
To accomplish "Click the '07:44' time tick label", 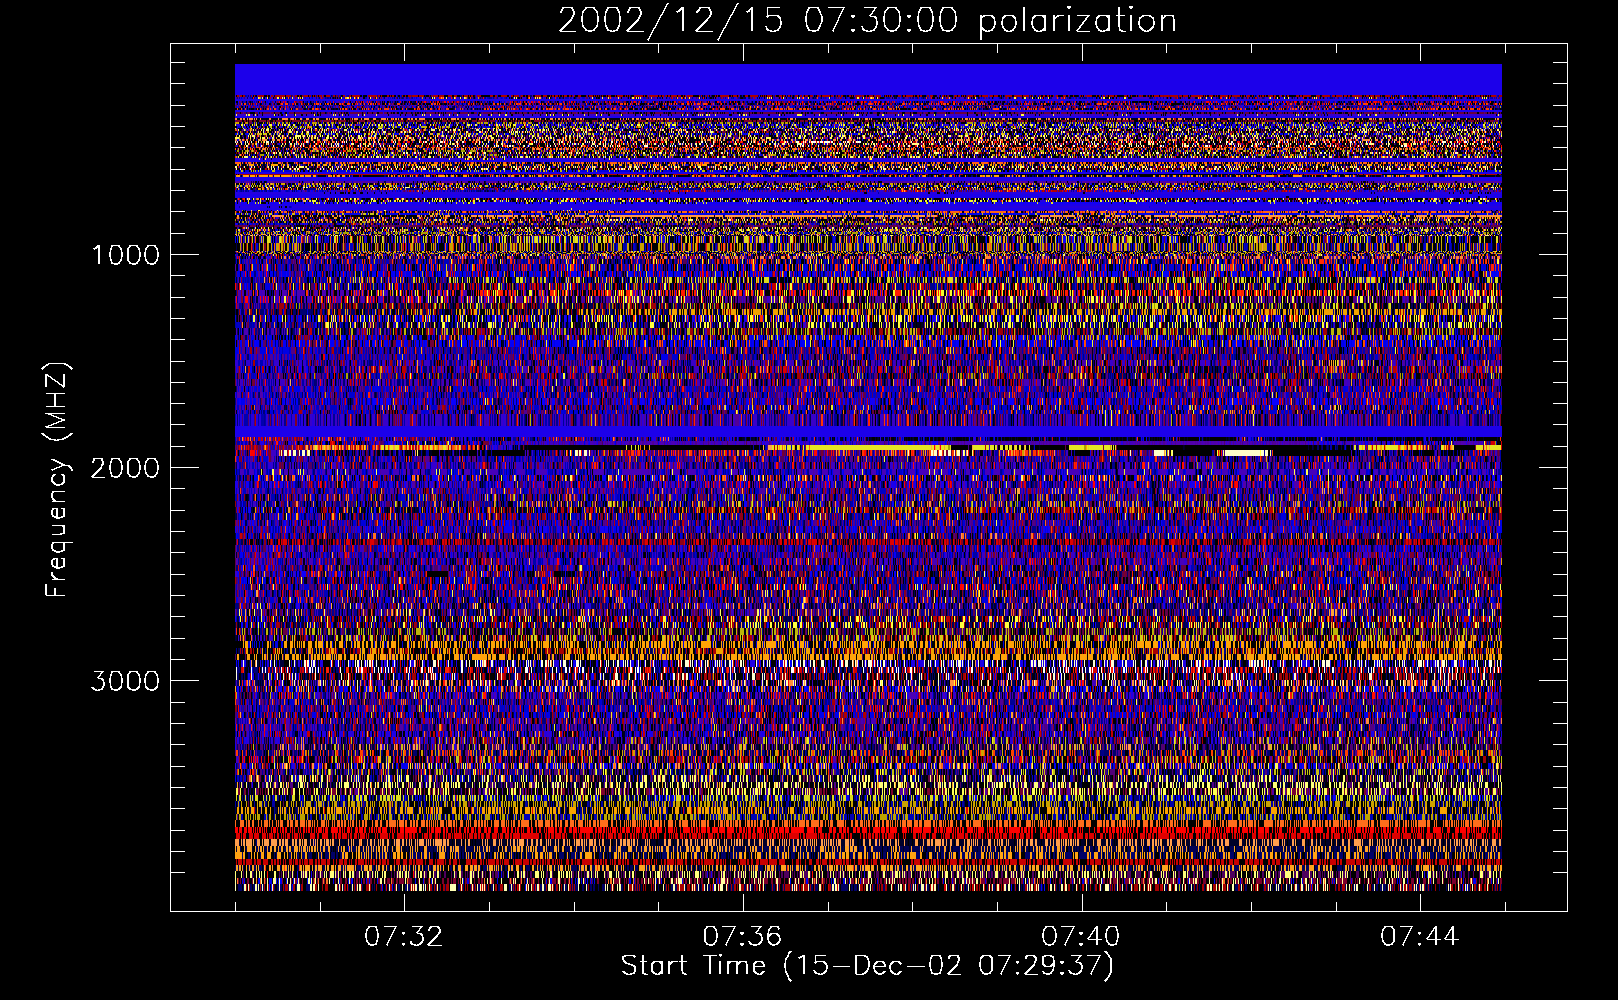I will (1420, 937).
